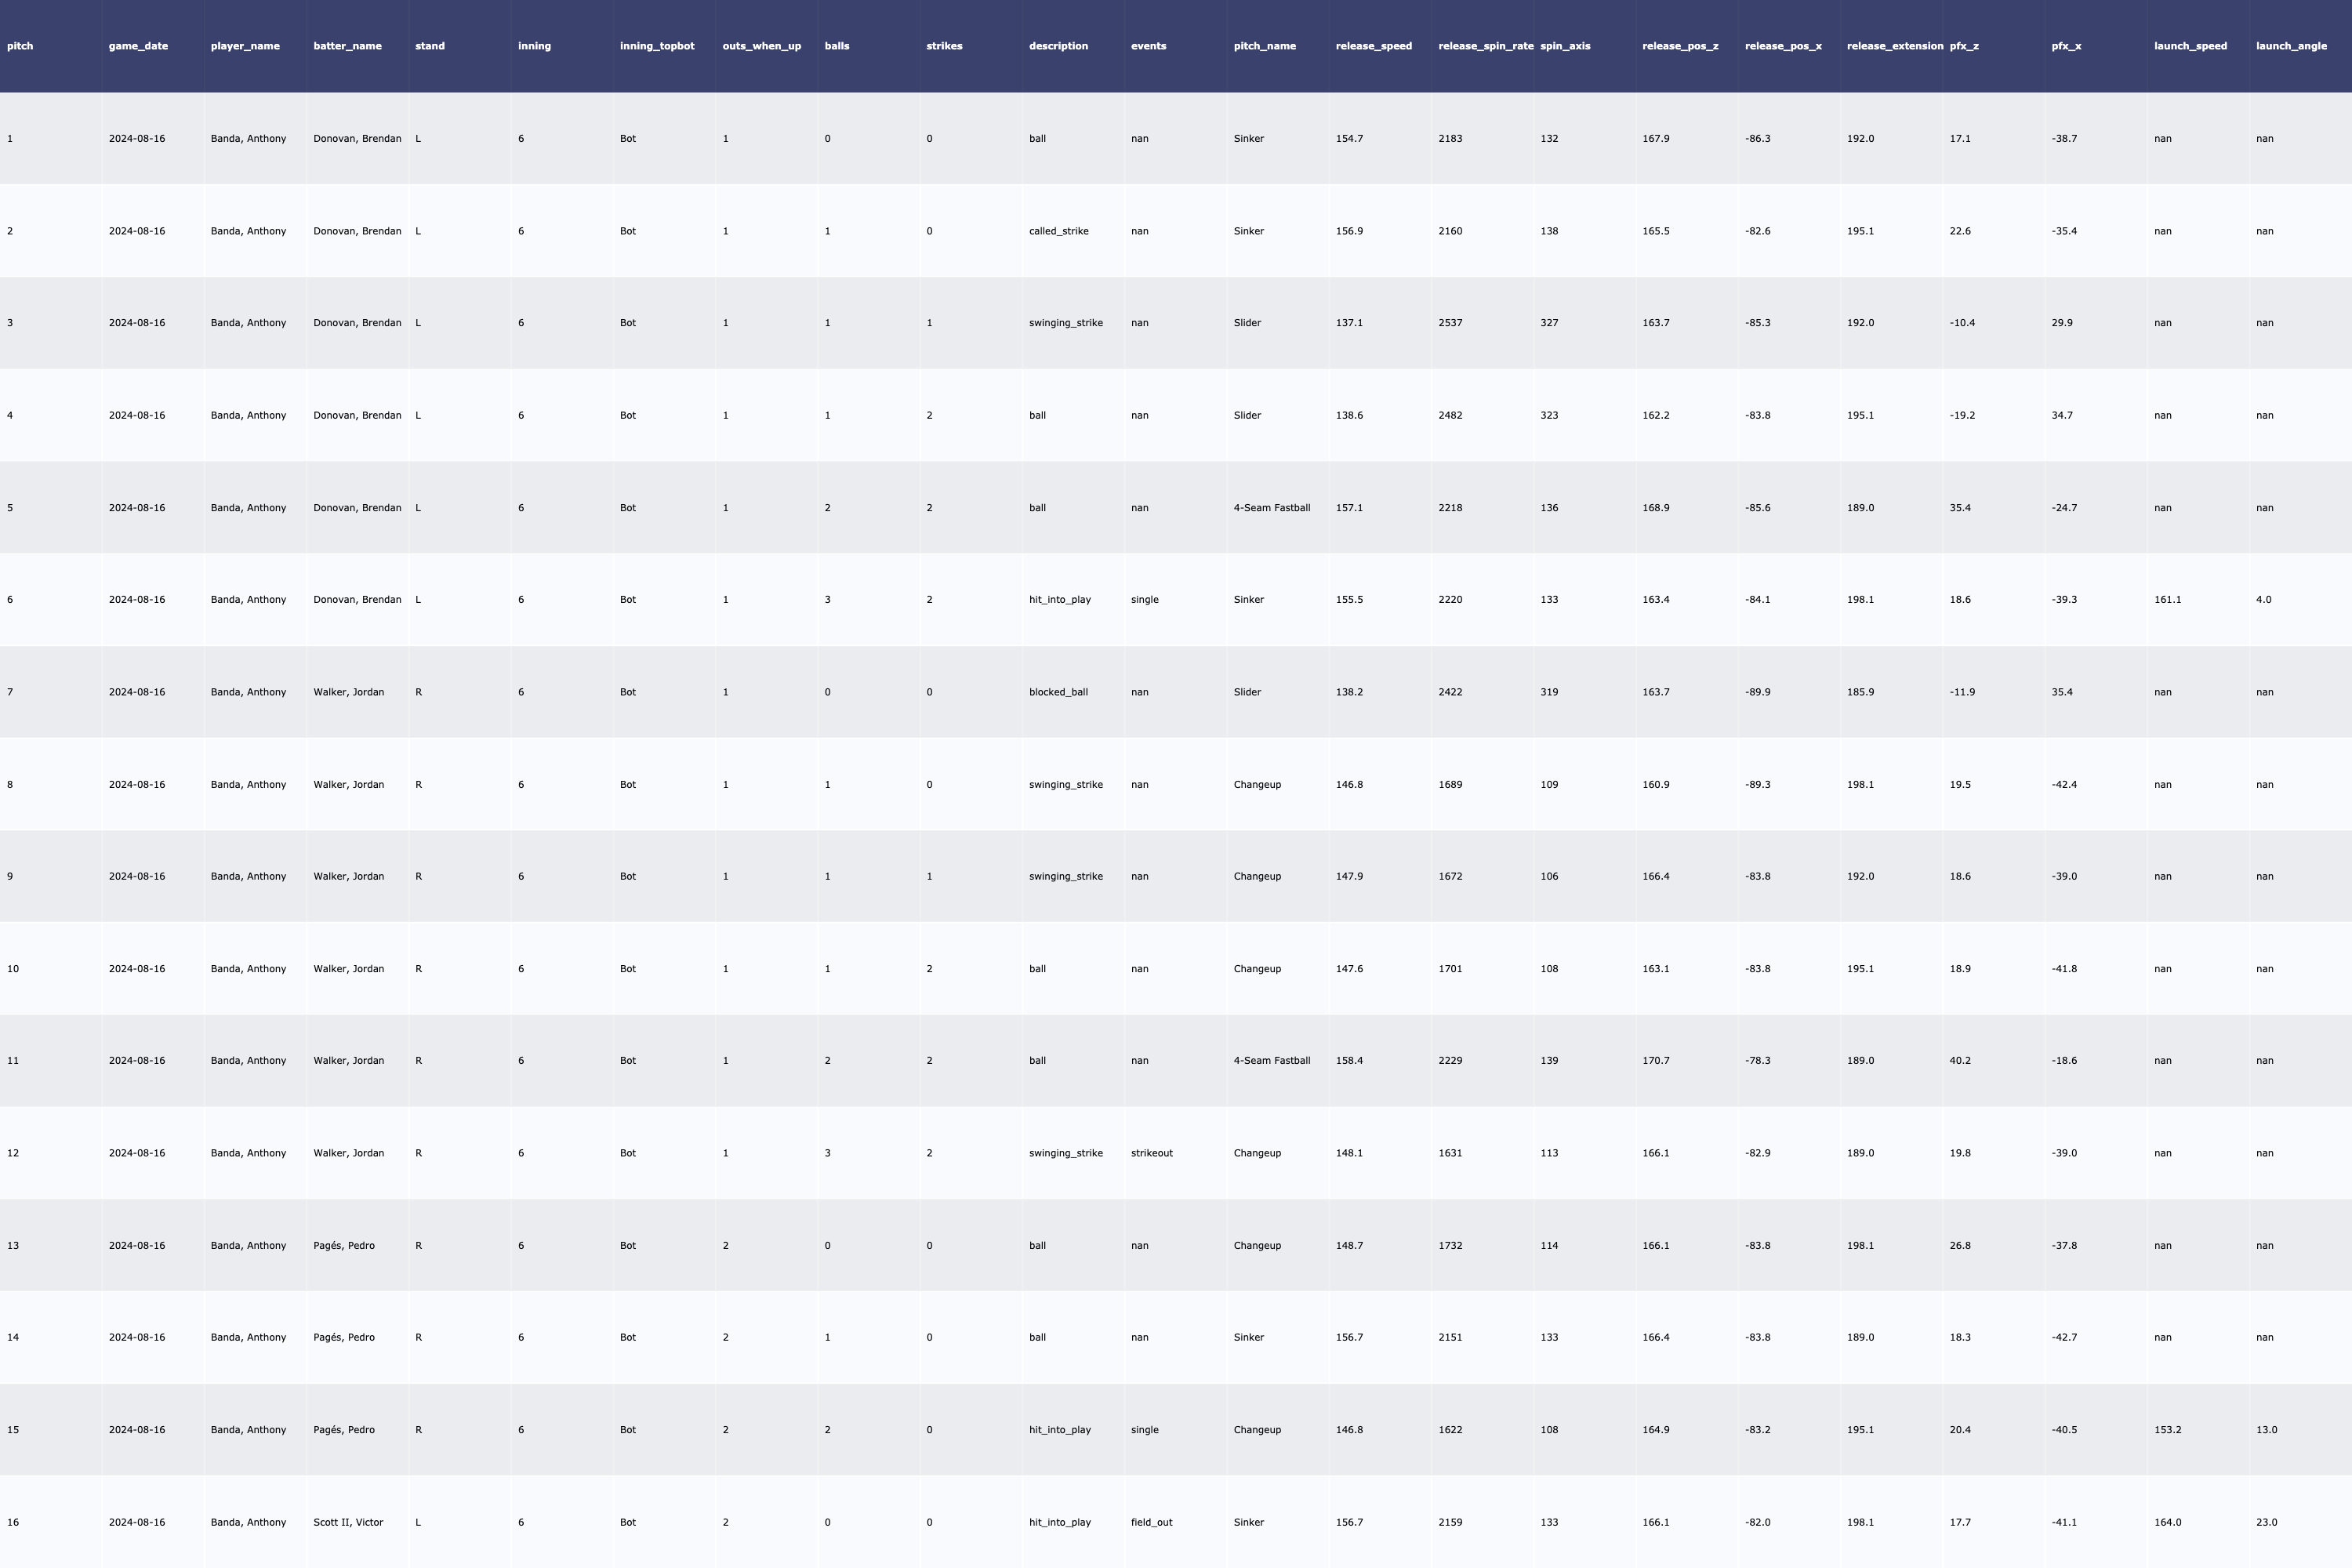Select the launch angle value 13.0
Screen dimensions: 2352x1568
2266,1430
